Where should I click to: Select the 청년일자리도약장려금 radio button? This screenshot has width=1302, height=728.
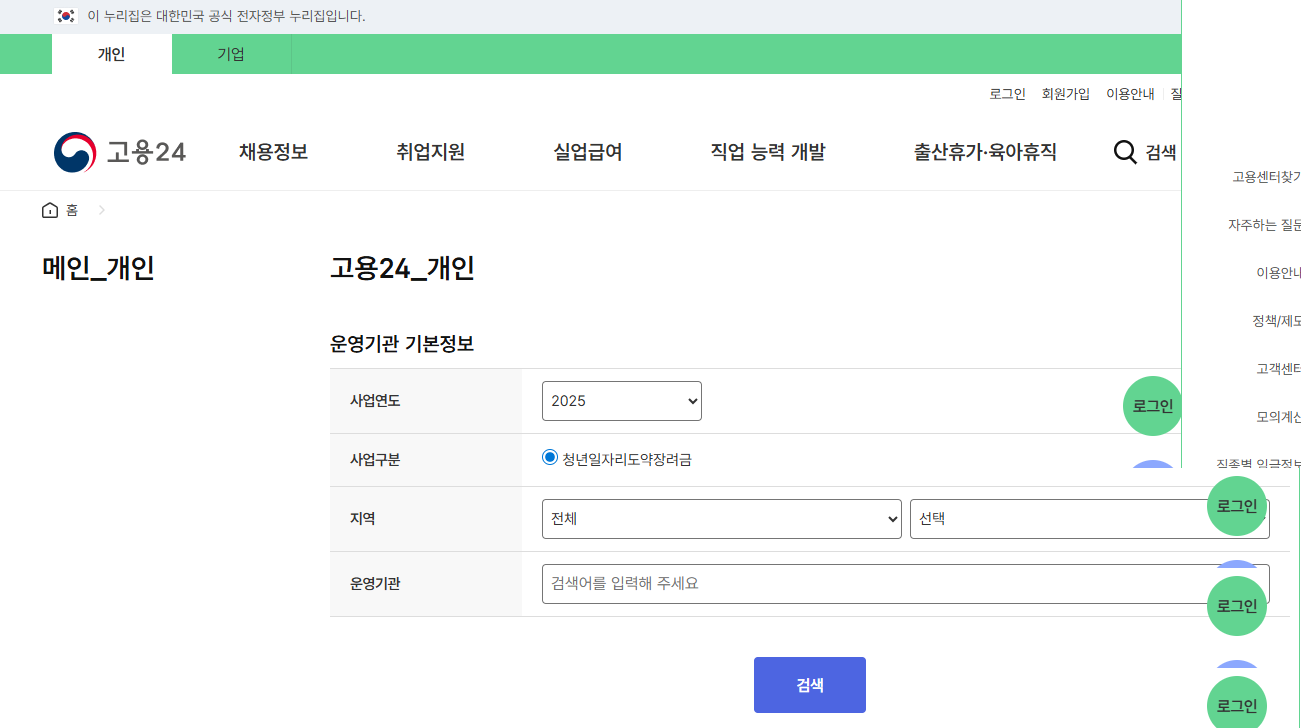(548, 457)
